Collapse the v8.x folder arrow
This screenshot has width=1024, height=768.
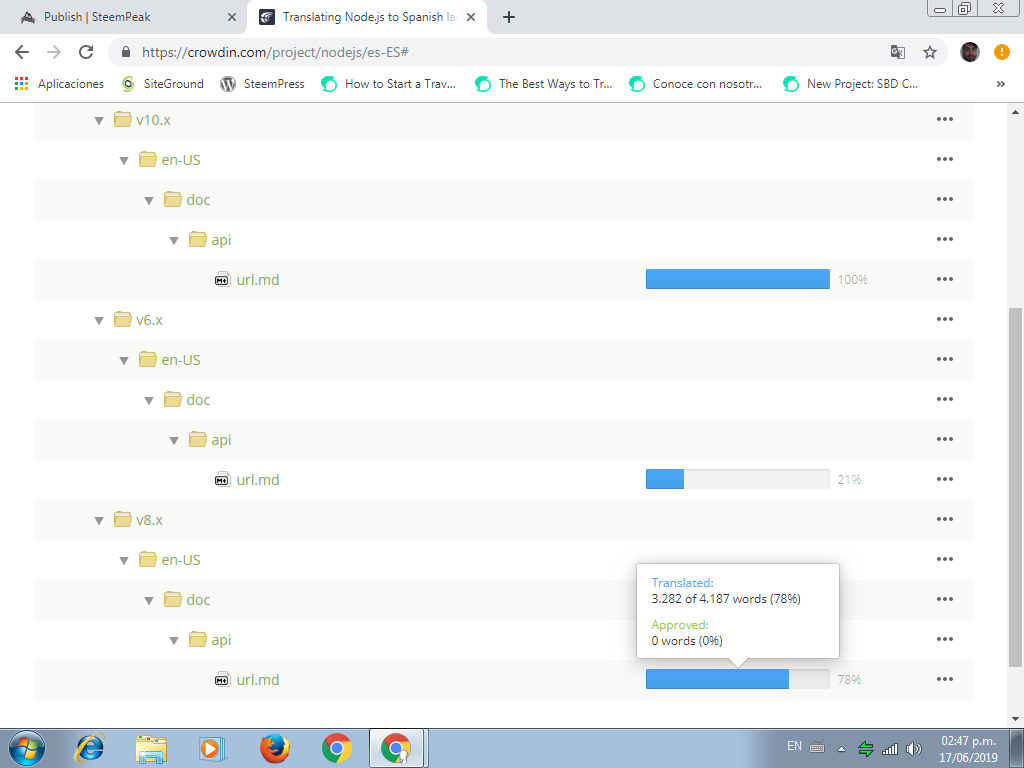coord(99,520)
